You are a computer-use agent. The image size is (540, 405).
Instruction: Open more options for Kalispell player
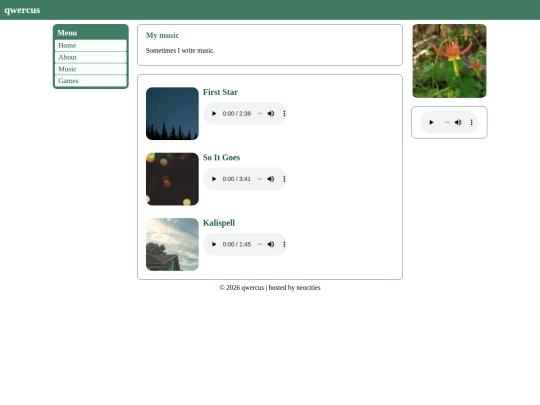(284, 244)
